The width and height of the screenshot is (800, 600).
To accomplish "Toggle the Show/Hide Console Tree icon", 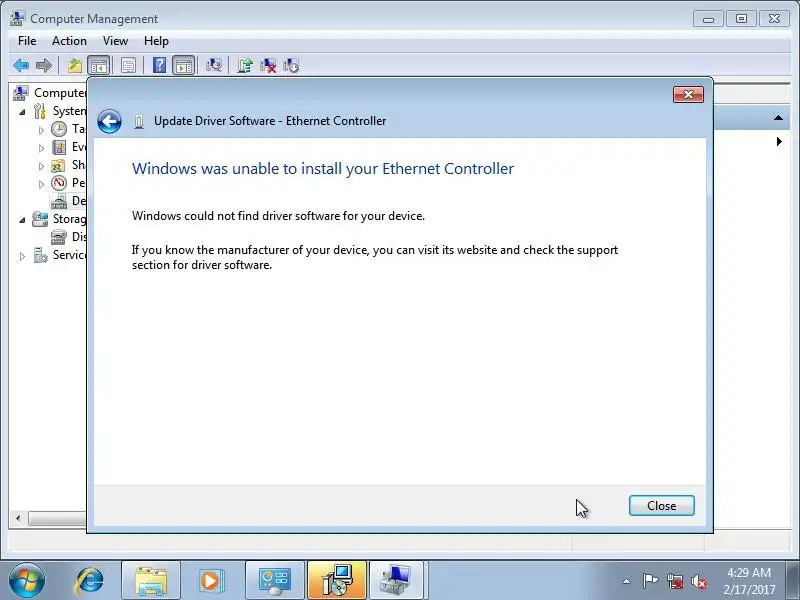I will 98,65.
